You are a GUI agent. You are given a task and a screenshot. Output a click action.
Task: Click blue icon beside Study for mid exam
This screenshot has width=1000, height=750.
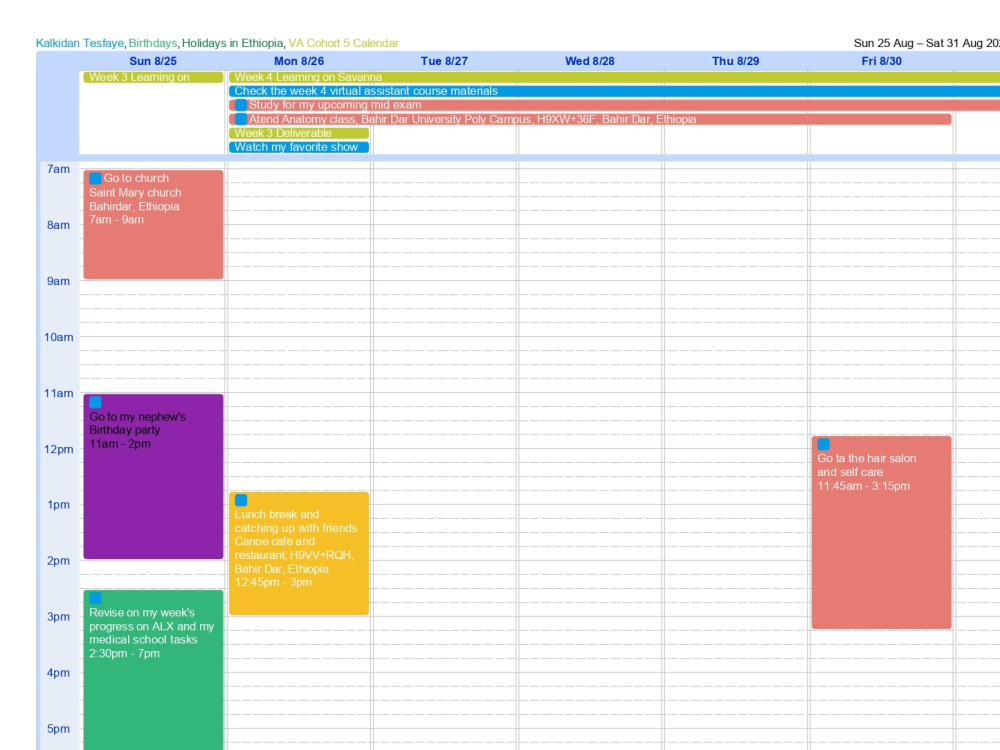click(241, 105)
